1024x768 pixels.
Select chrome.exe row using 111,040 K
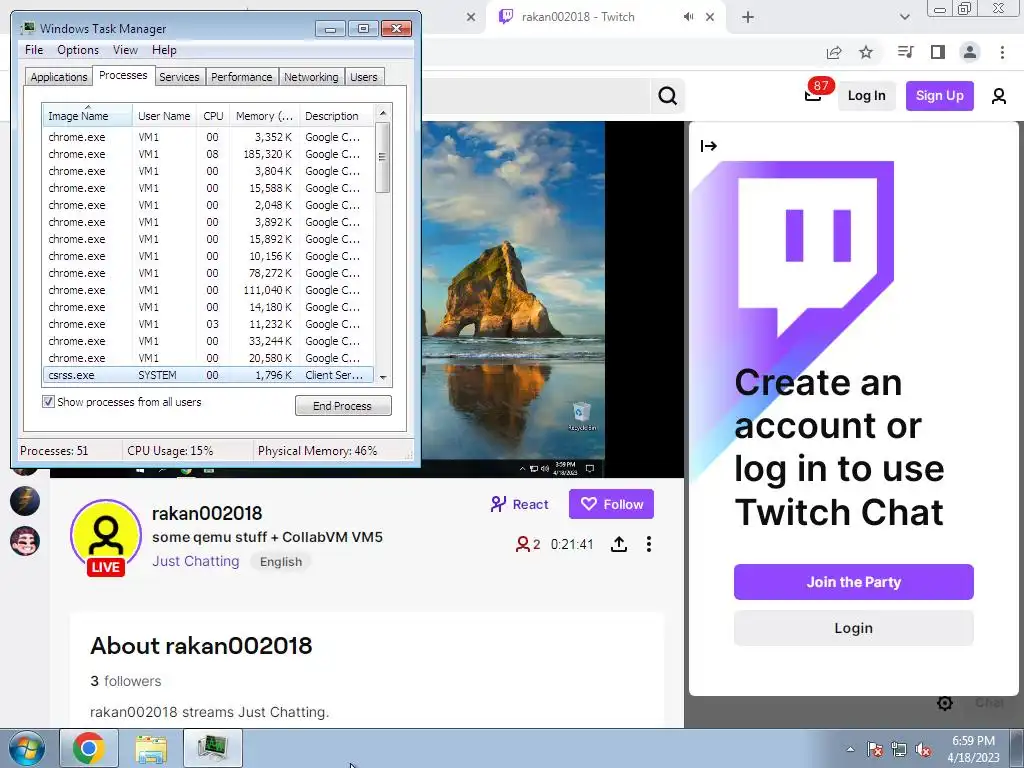[208, 290]
